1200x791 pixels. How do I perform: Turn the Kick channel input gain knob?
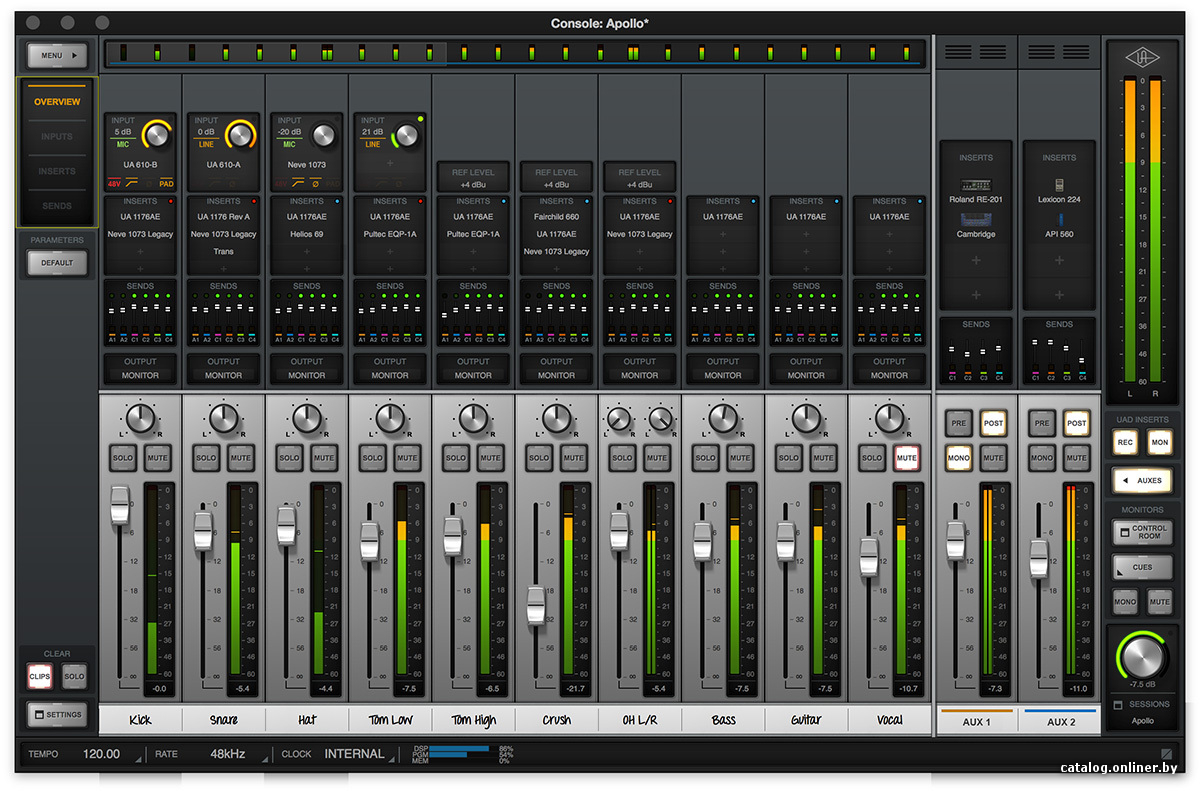tap(157, 134)
